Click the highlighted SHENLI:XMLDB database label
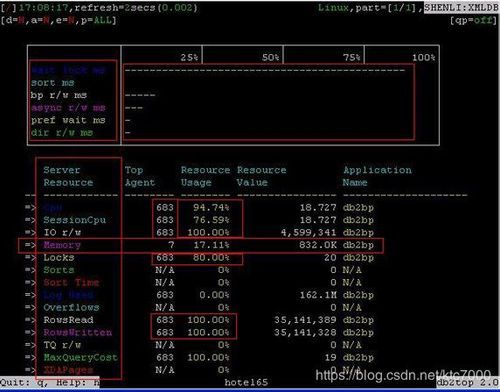The width and height of the screenshot is (500, 392). click(461, 7)
